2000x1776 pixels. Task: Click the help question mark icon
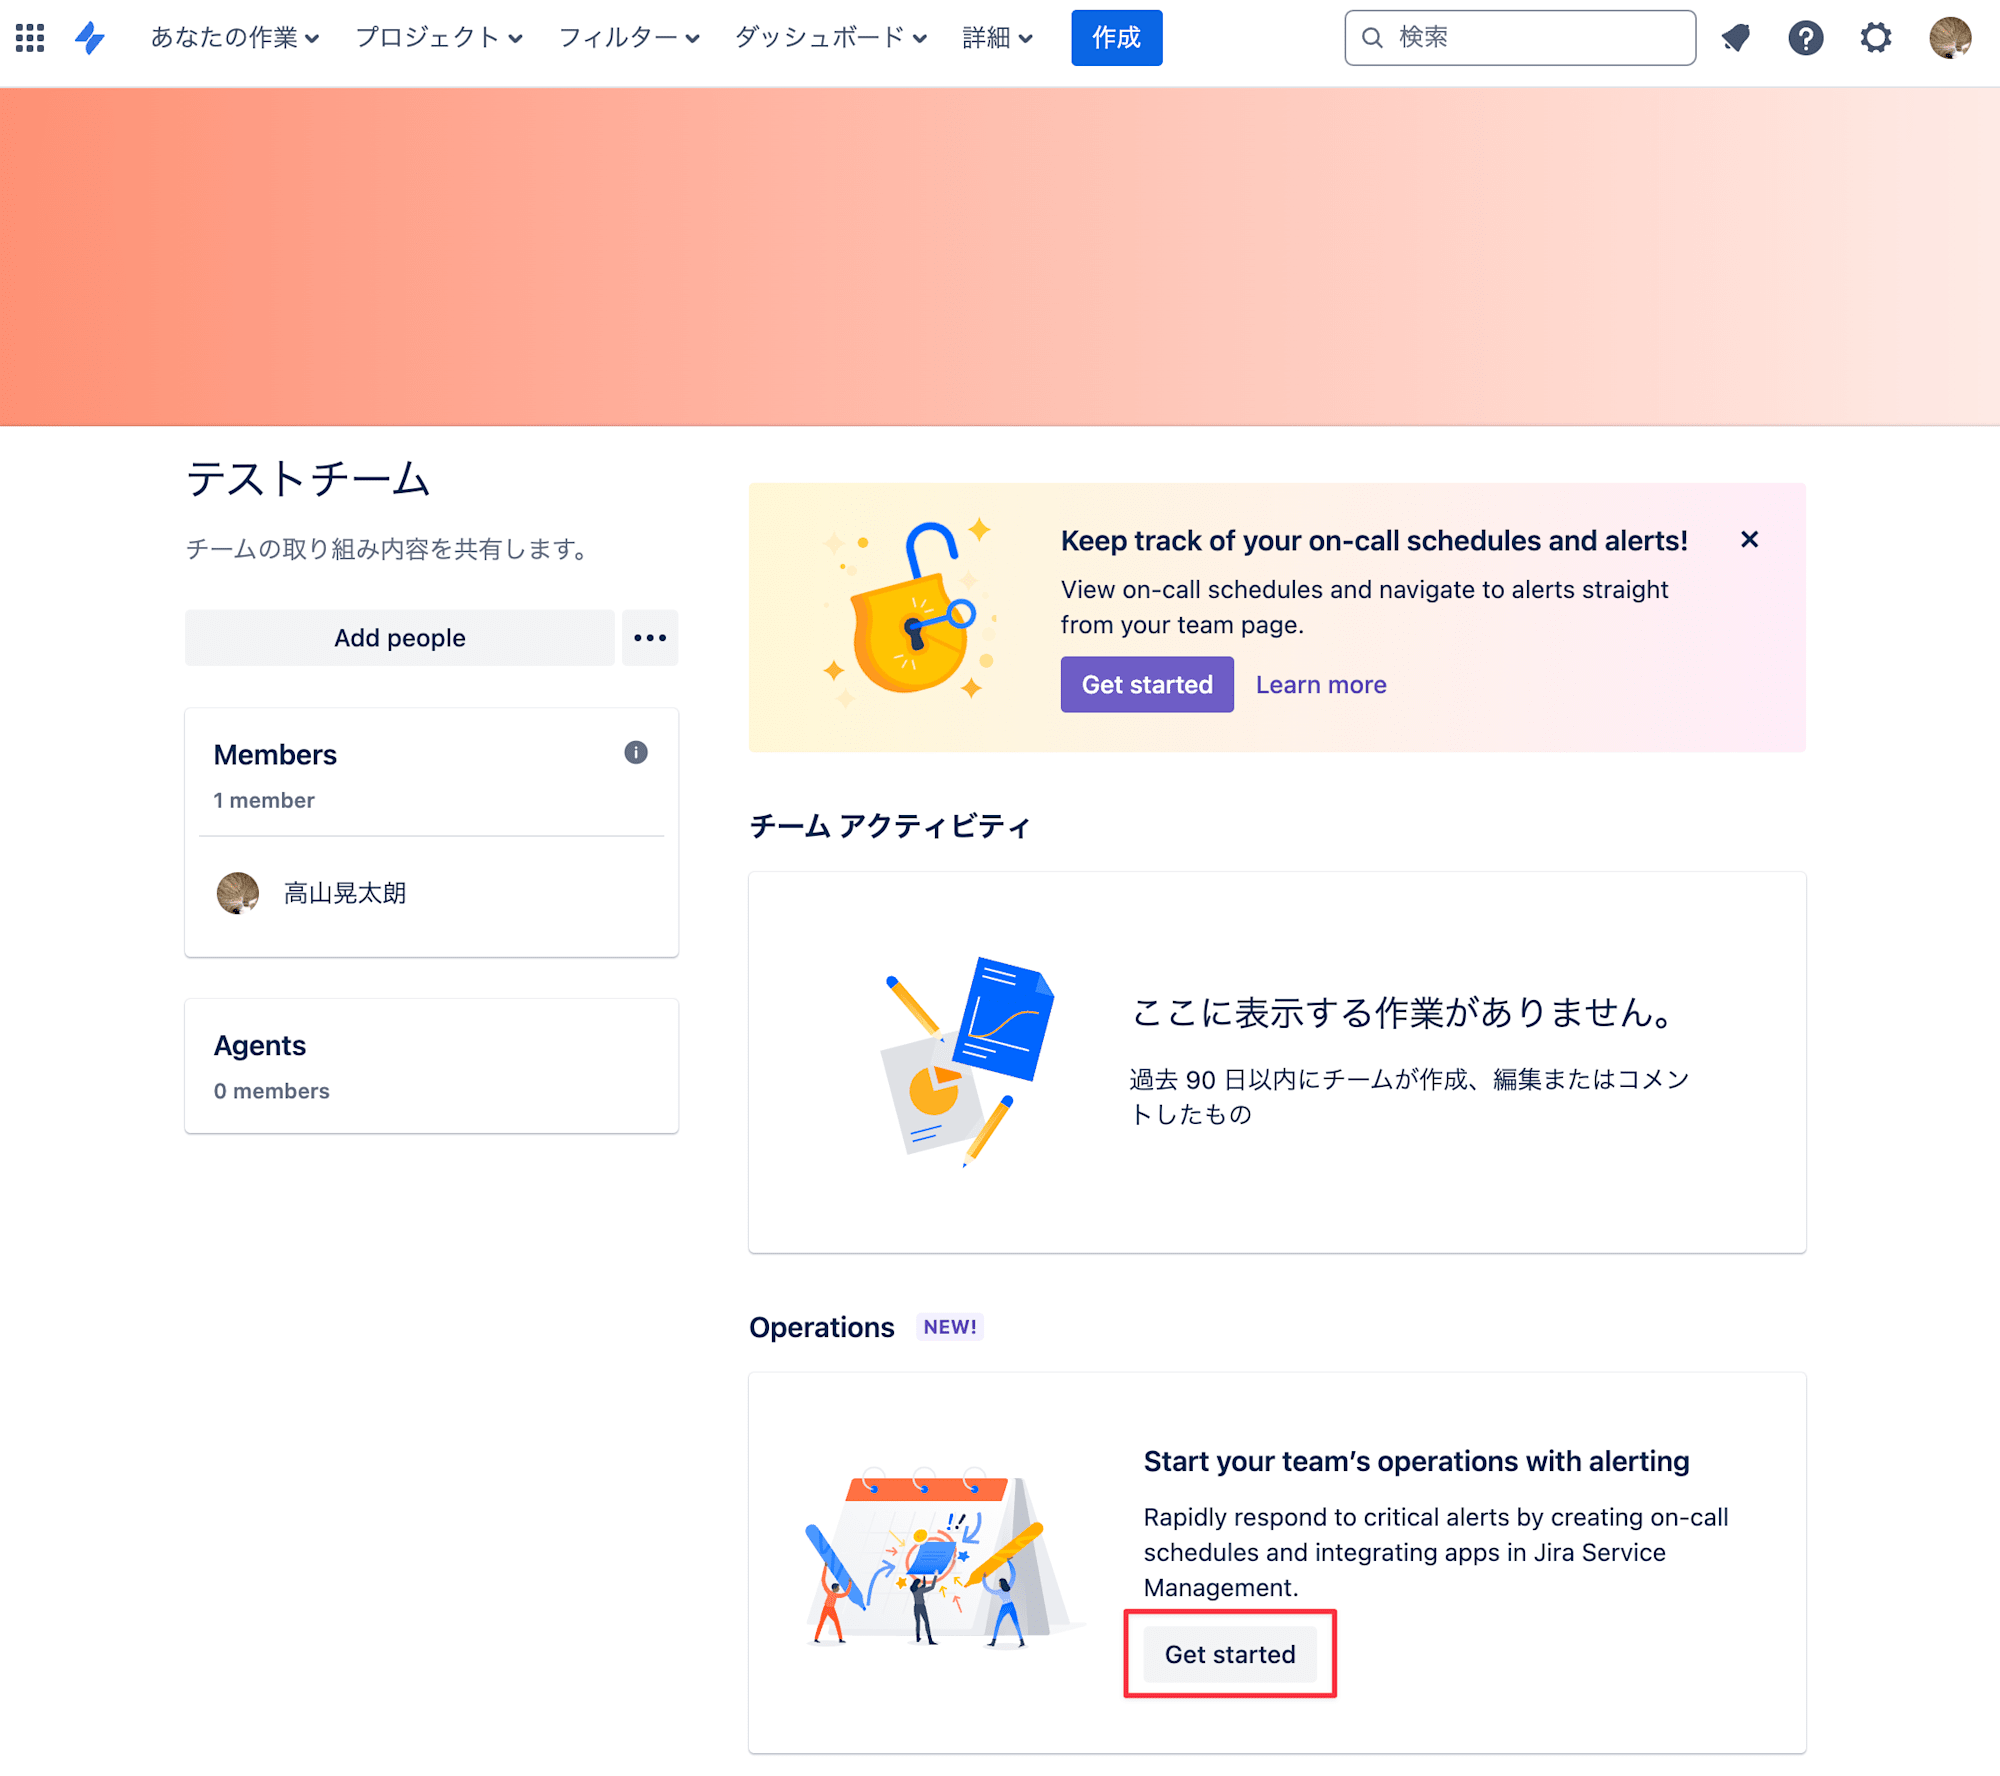pyautogui.click(x=1805, y=38)
